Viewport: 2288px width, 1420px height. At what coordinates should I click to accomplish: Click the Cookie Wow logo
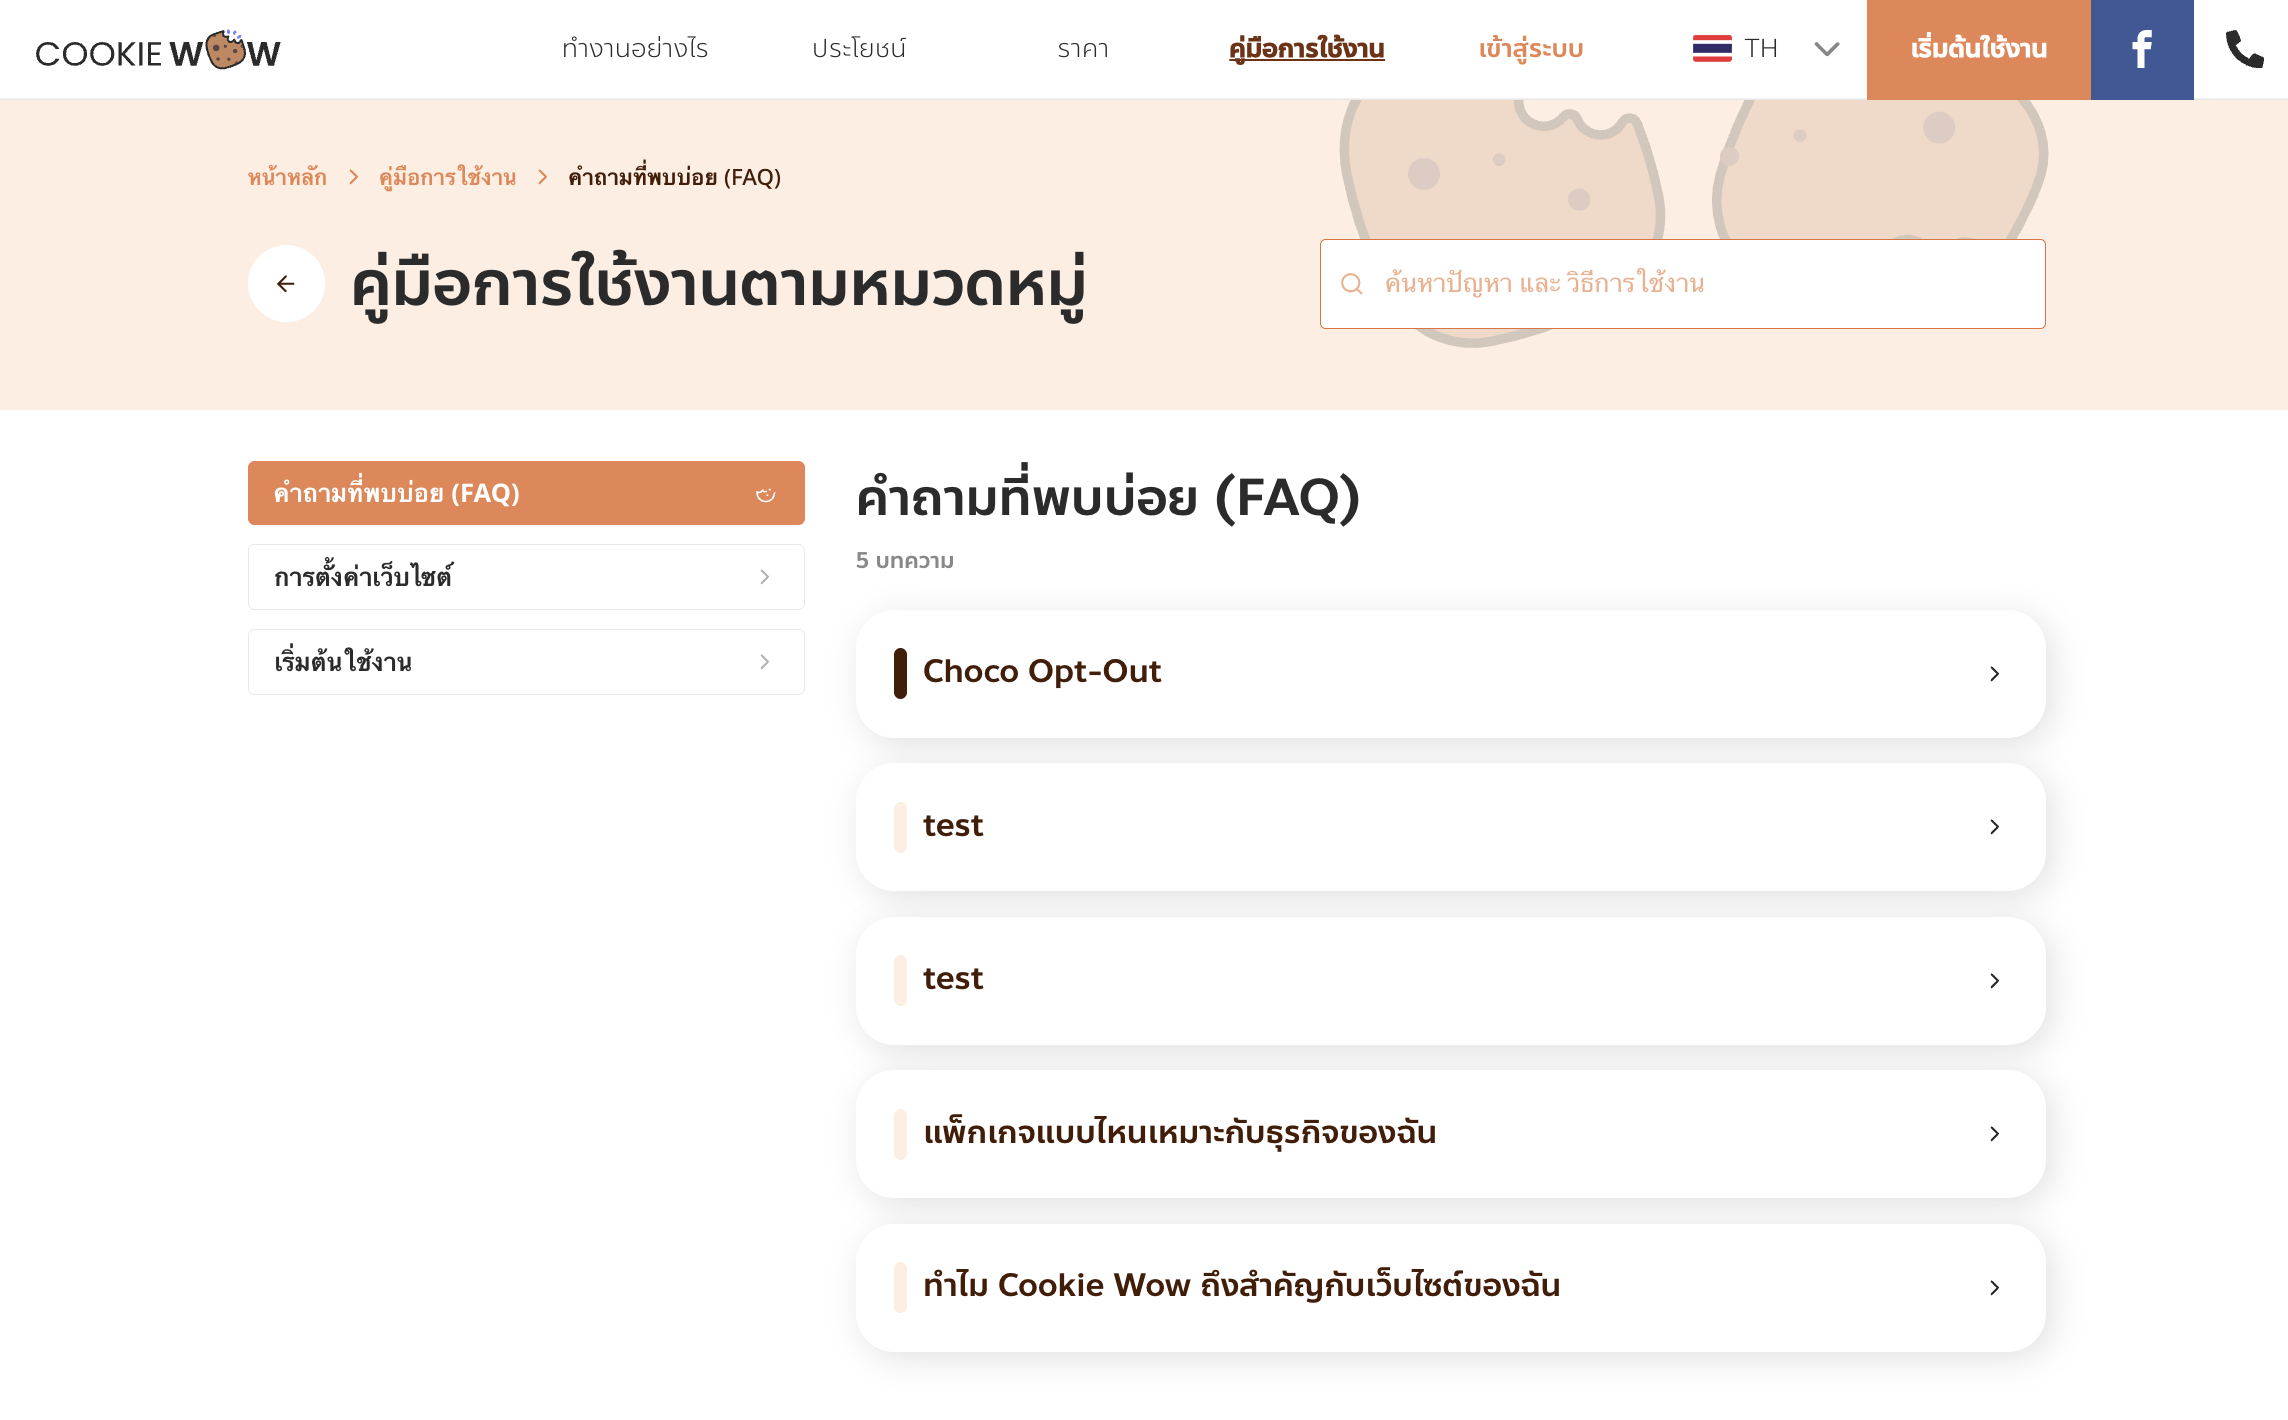(x=158, y=50)
